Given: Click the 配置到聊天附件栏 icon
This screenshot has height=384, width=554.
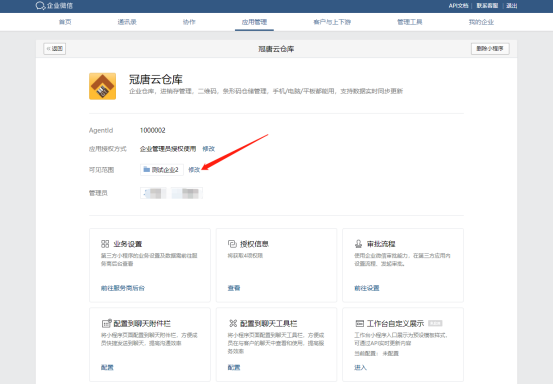Looking at the screenshot, I should (106, 323).
